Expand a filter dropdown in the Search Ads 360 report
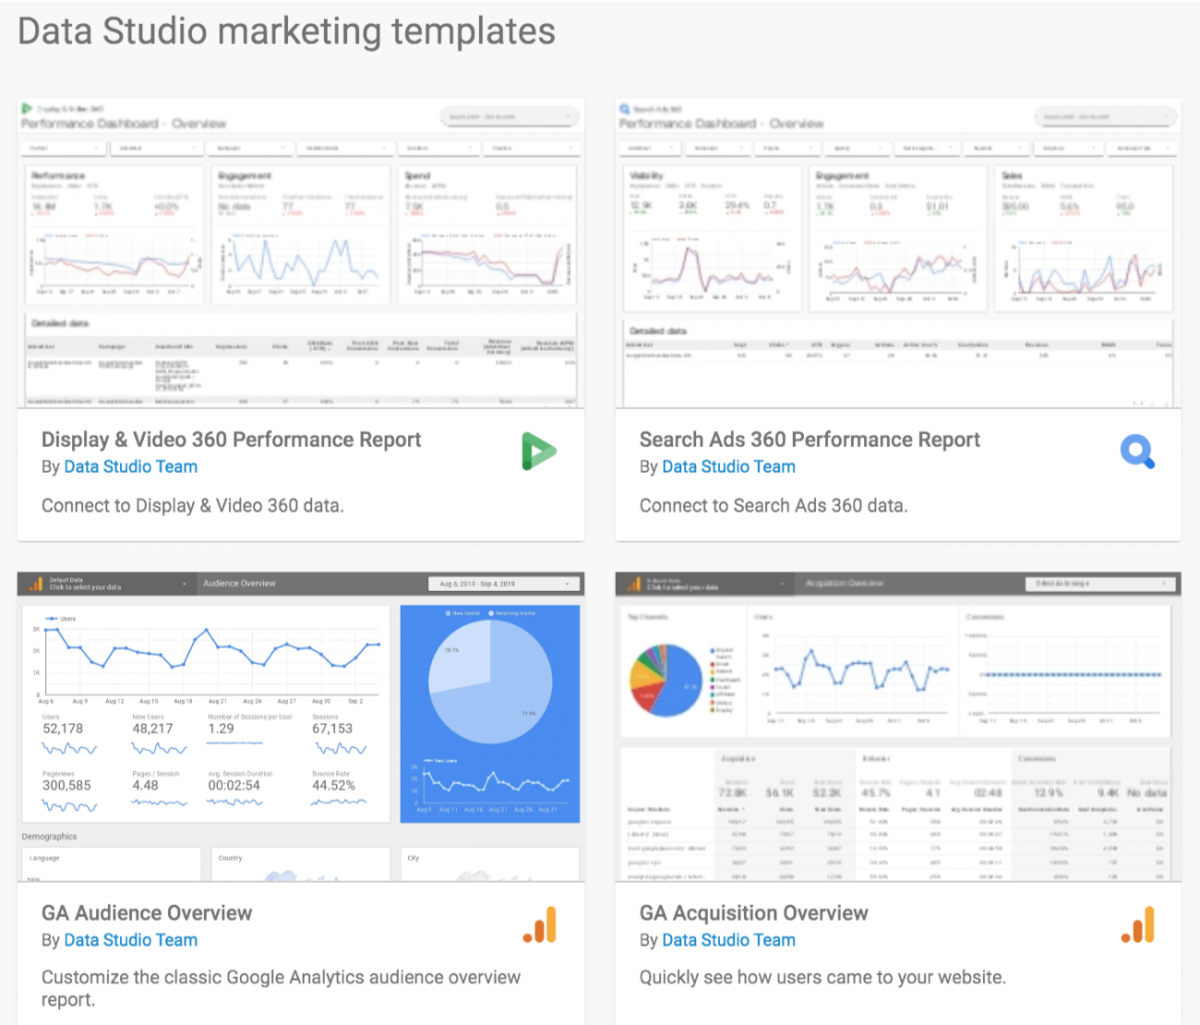Screen dimensions: 1200x1025 click(x=650, y=147)
